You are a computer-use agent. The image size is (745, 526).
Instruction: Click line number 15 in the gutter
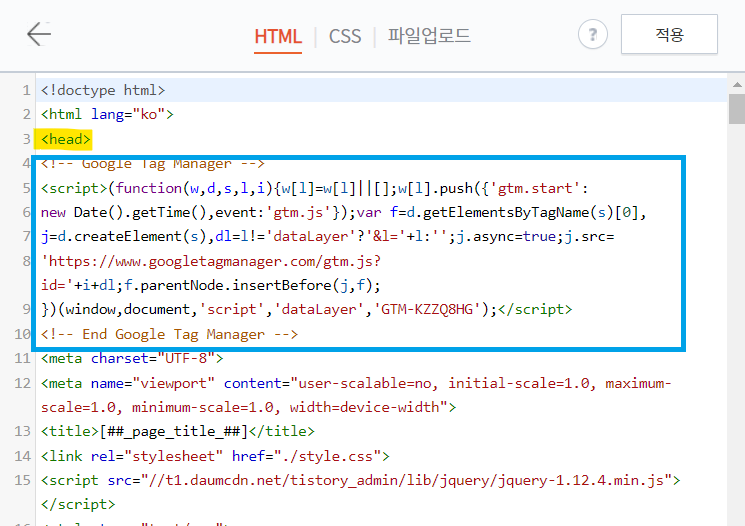click(22, 481)
